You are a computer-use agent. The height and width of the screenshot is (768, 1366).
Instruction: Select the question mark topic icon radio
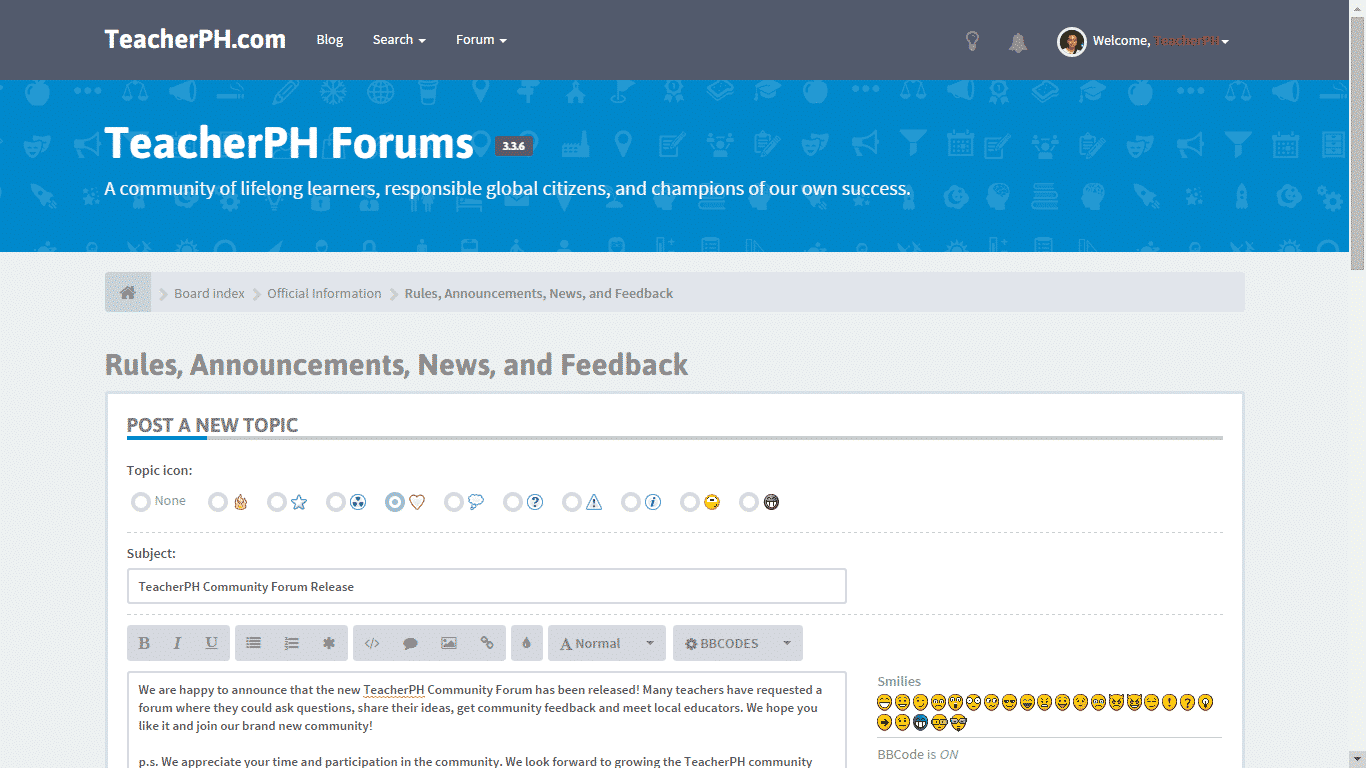(513, 502)
